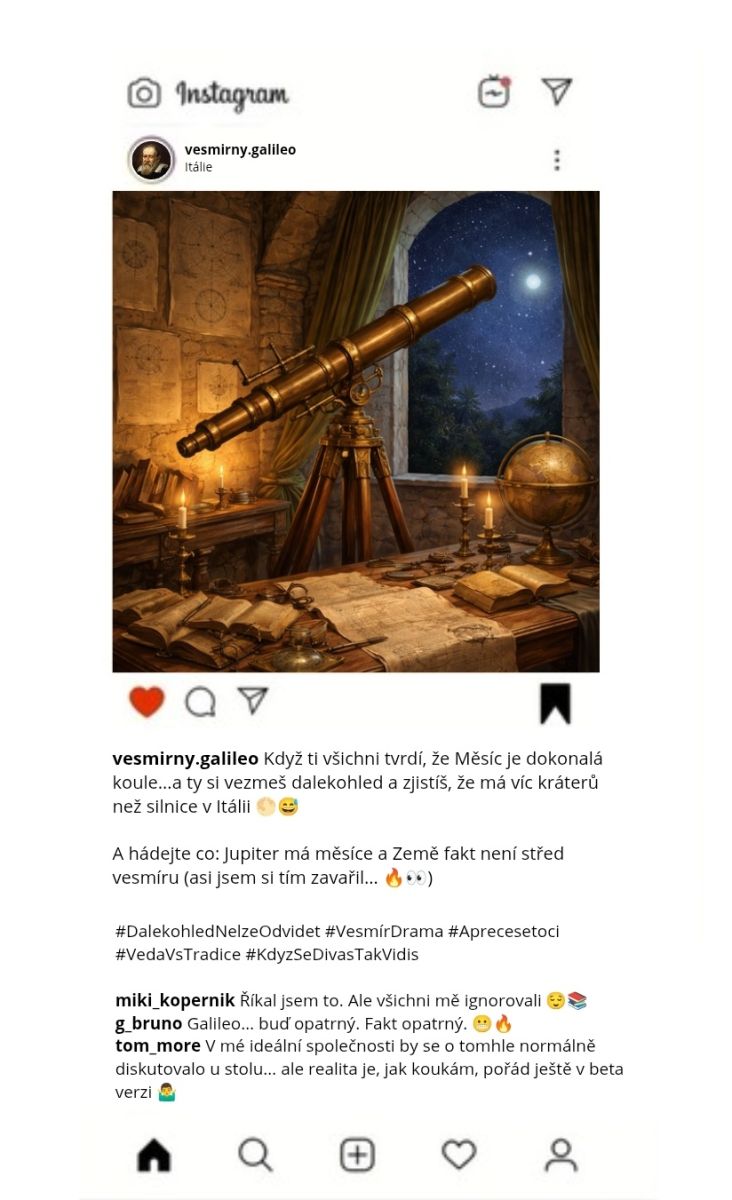Go to Home tab in bottom bar
The width and height of the screenshot is (732, 1200).
coord(154,1155)
